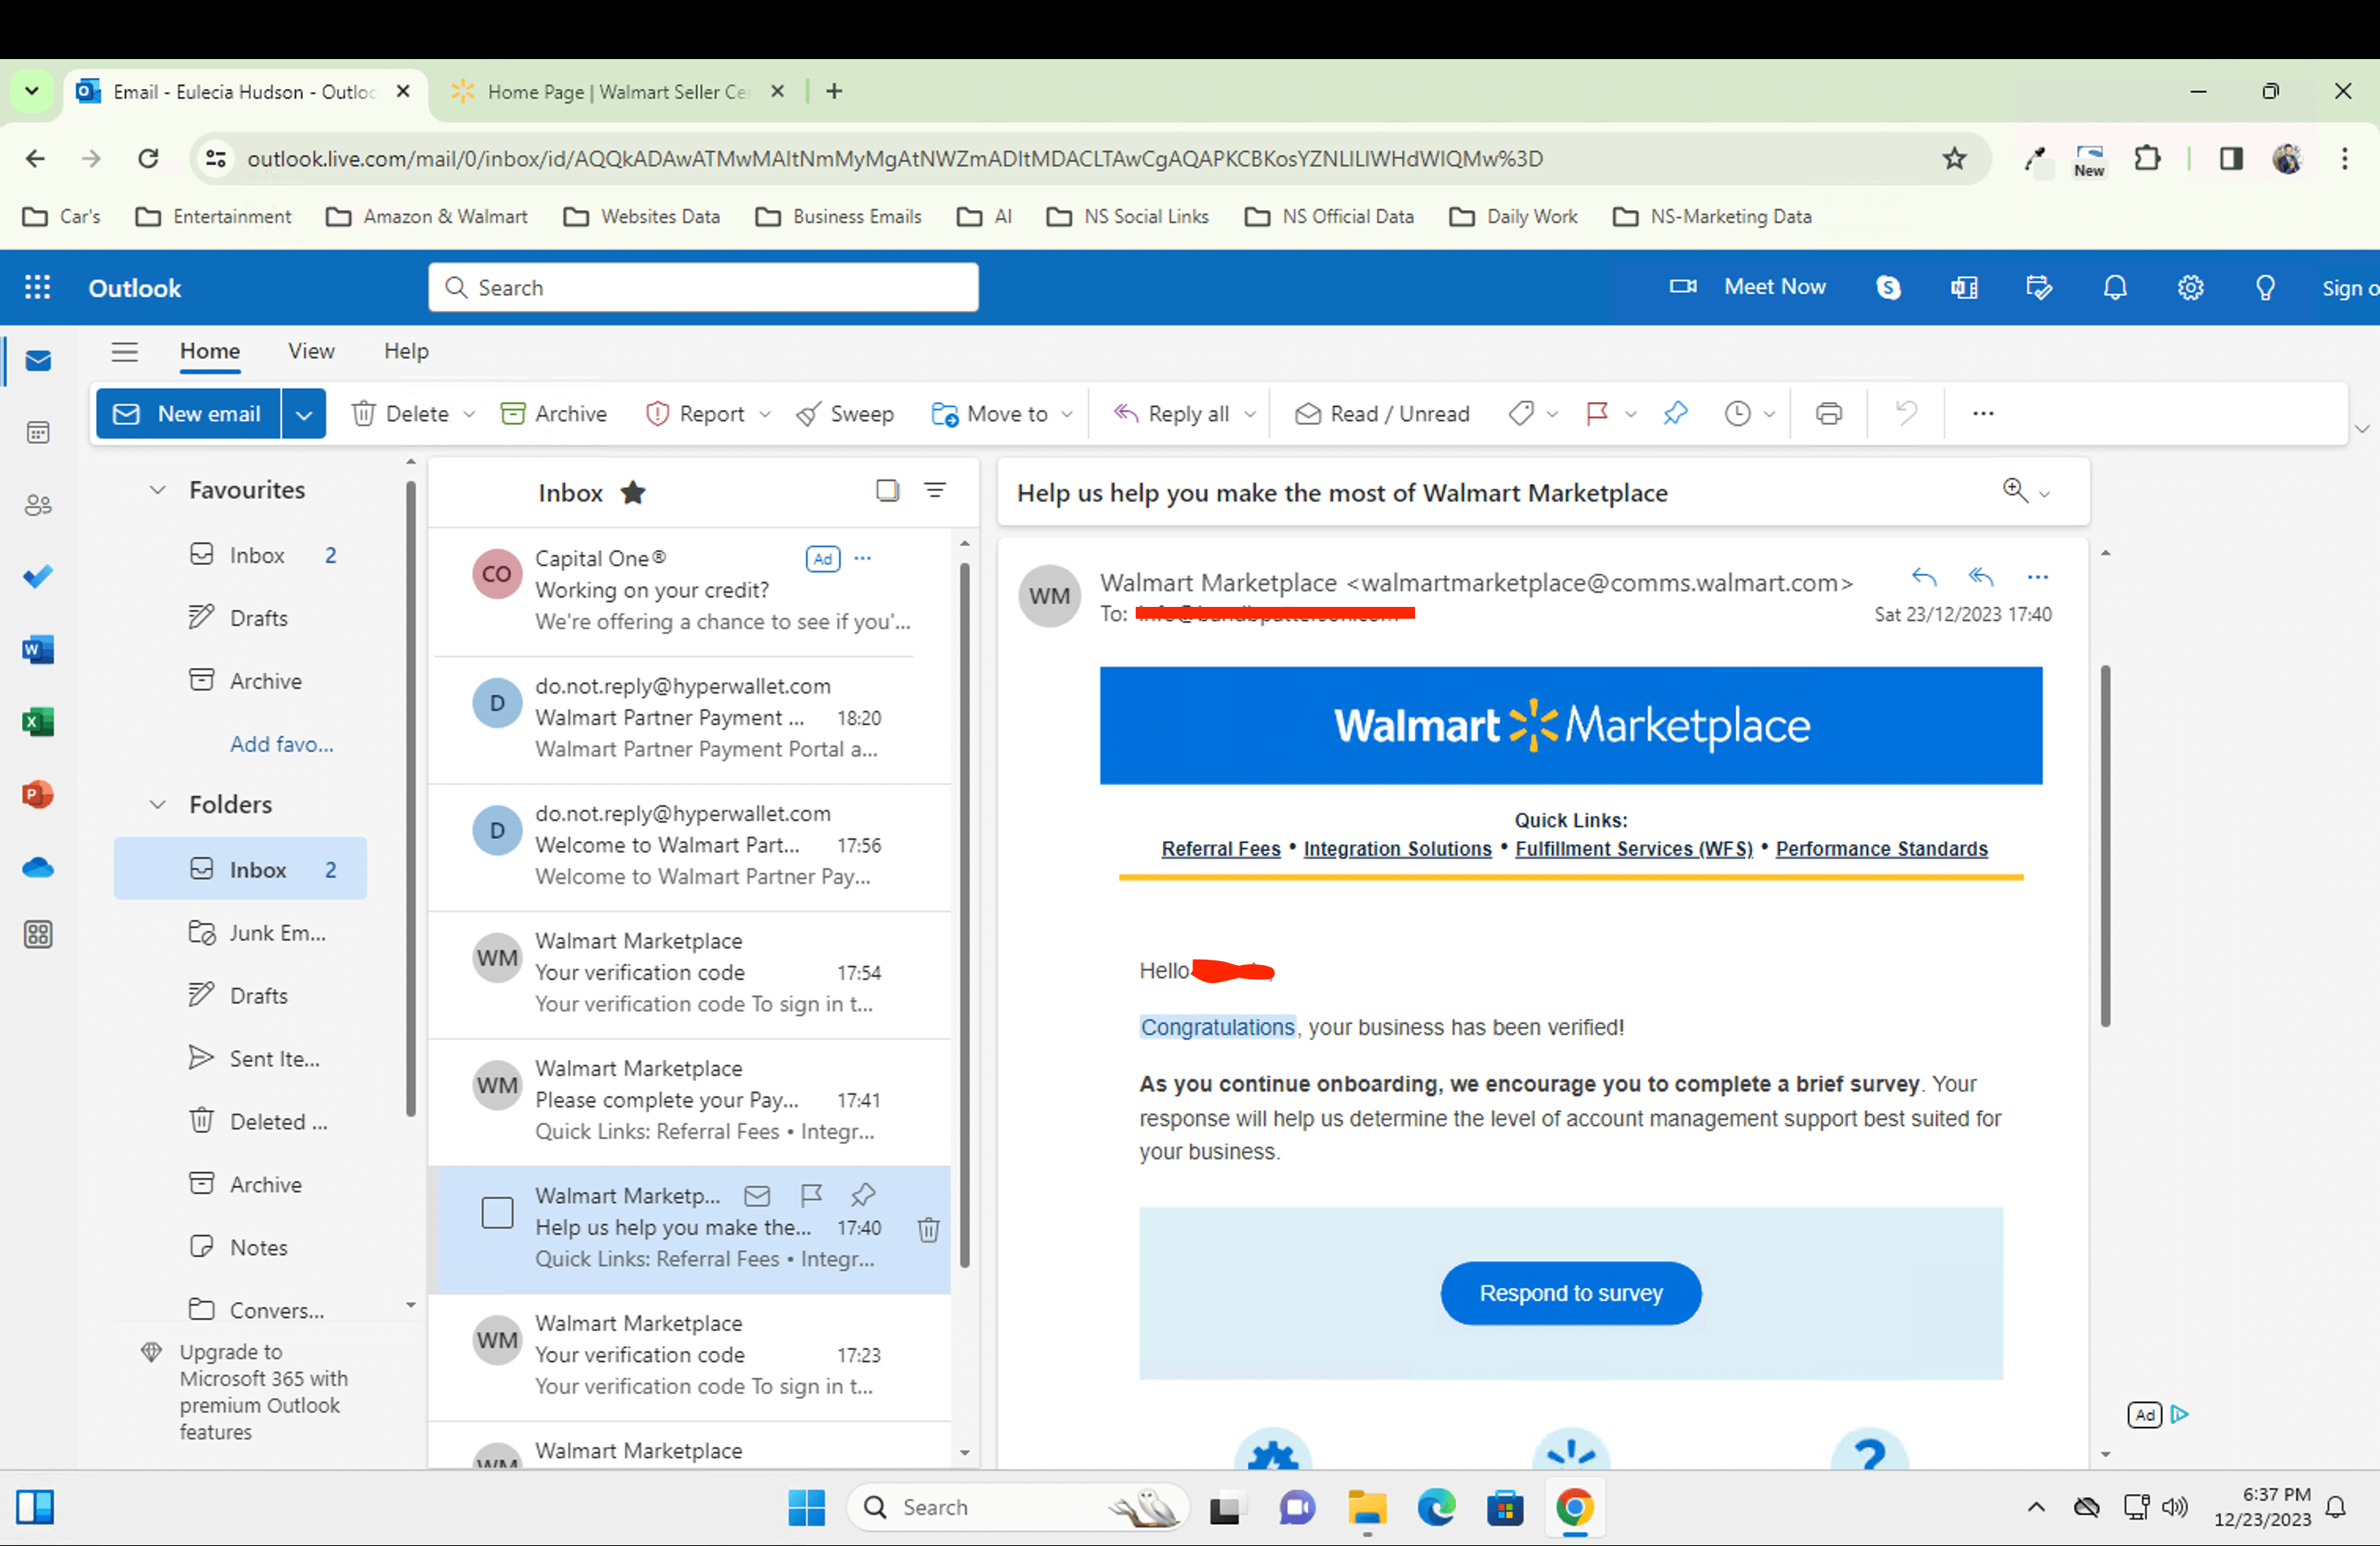Click the Settings gear in Outlook header
This screenshot has width=2380, height=1546.
tap(2190, 288)
